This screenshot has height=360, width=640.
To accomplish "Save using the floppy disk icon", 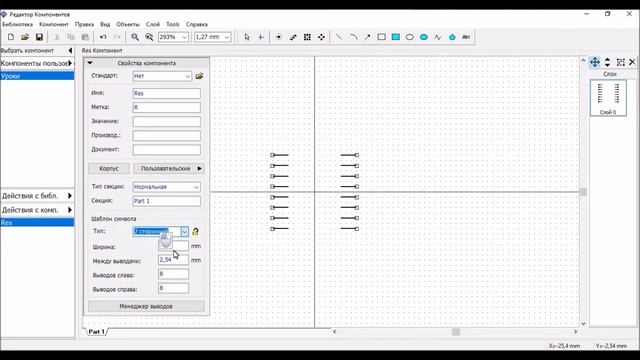I will tap(39, 37).
